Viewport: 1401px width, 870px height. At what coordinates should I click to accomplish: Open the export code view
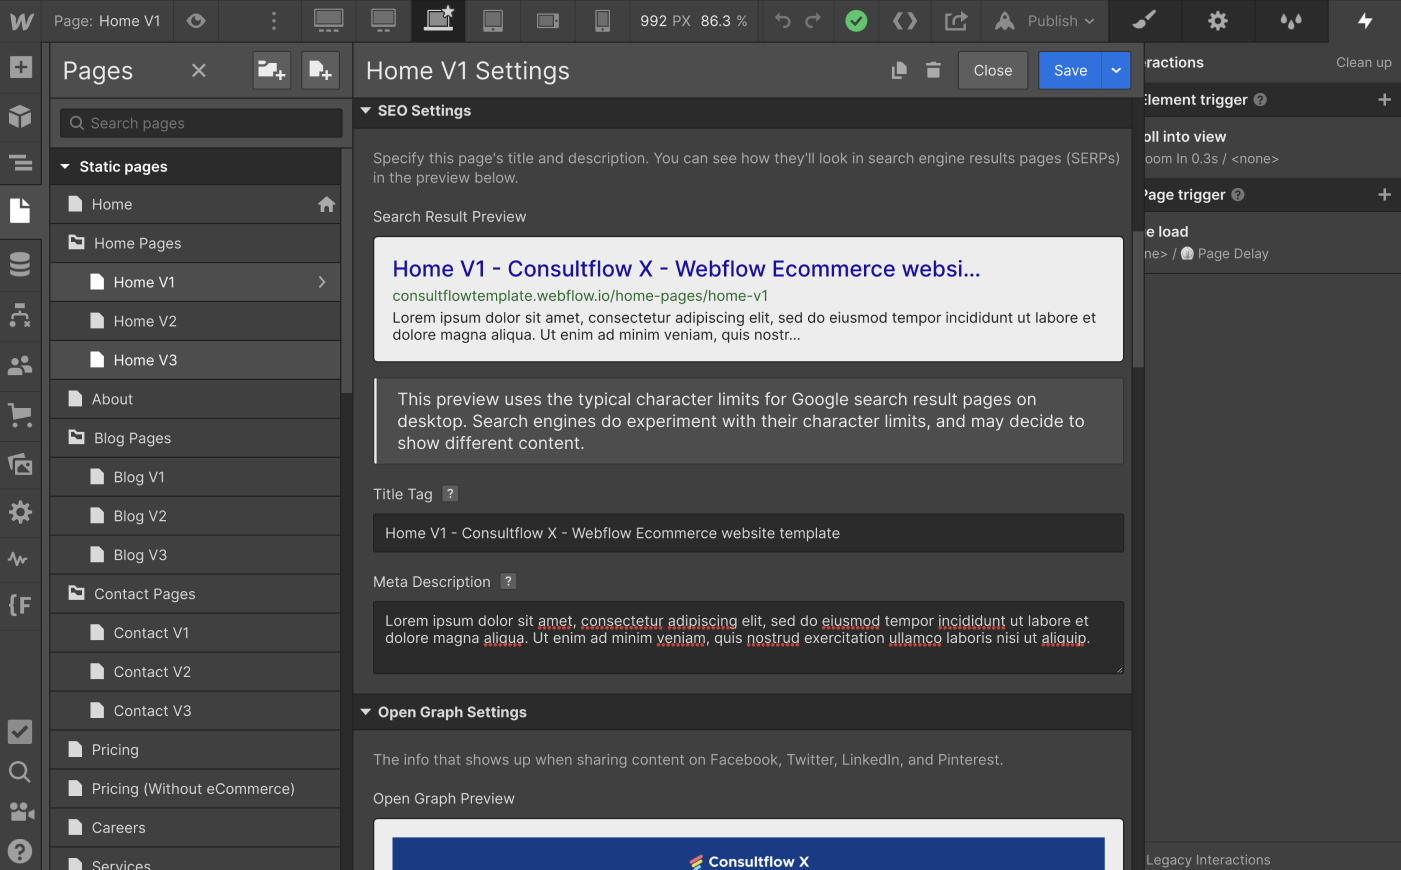pos(904,21)
